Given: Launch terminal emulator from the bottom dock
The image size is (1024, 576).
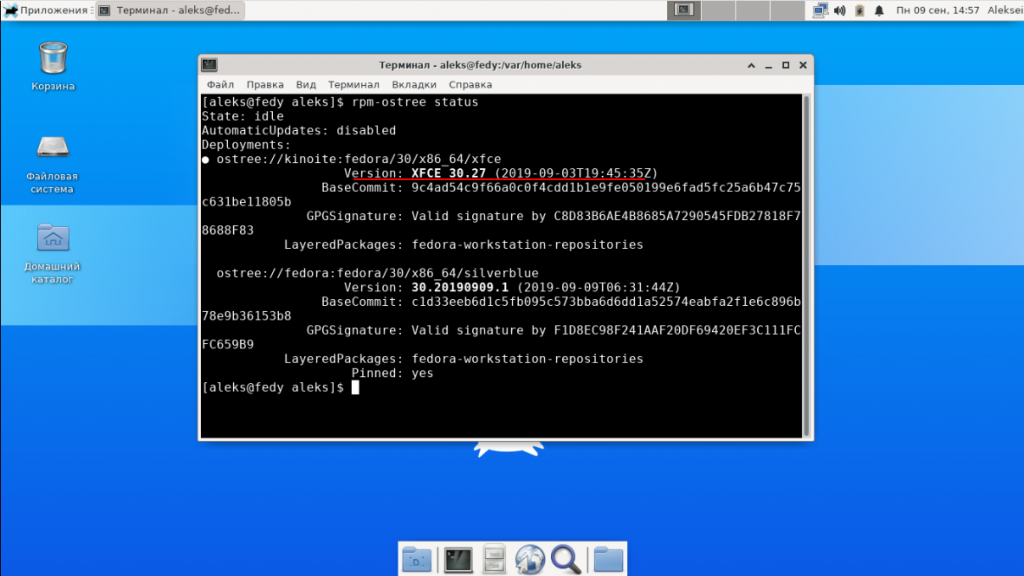Looking at the screenshot, I should [x=457, y=559].
